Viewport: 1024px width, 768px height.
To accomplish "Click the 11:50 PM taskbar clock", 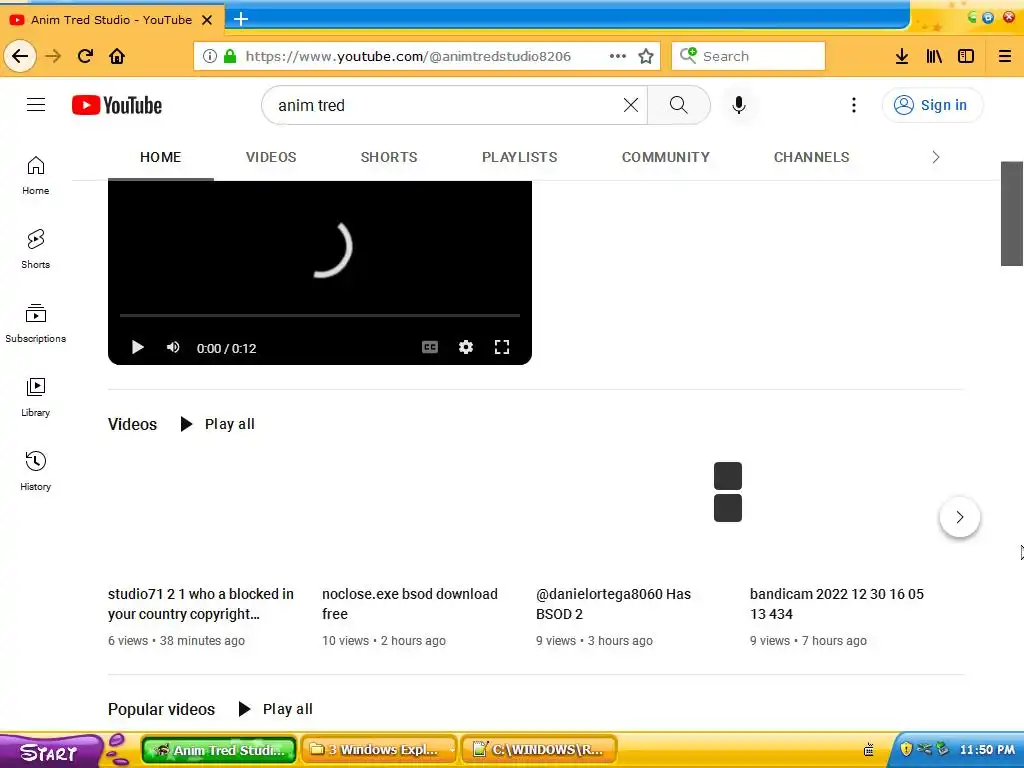I will pos(987,750).
